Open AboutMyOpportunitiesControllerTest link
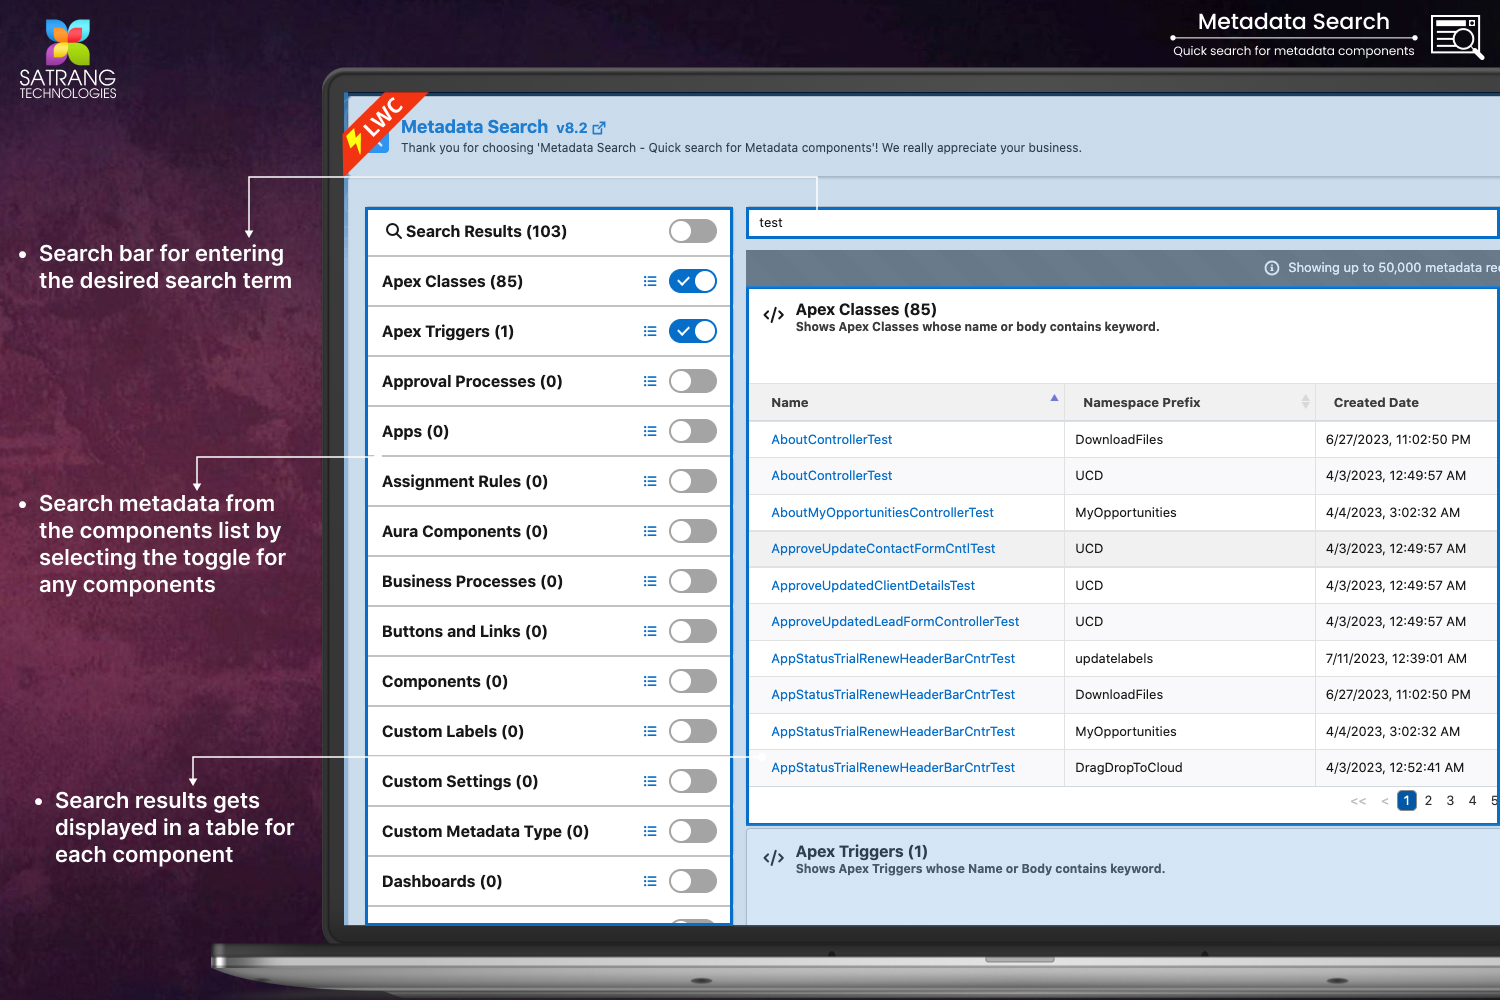 (882, 512)
